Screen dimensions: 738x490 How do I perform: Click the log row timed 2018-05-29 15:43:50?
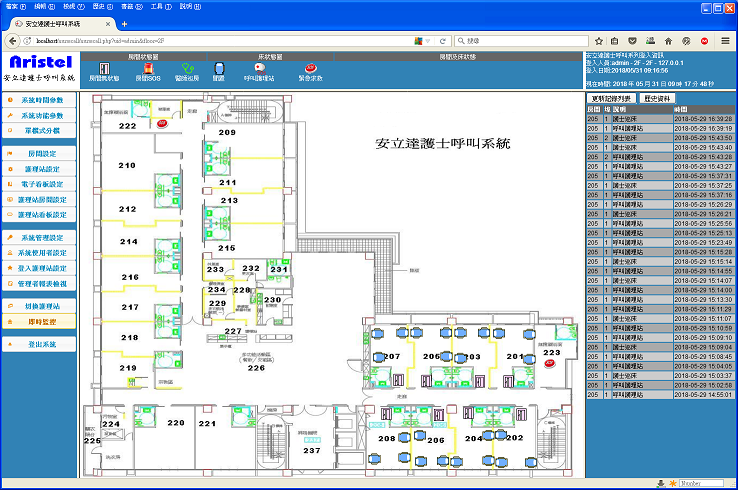[660, 138]
